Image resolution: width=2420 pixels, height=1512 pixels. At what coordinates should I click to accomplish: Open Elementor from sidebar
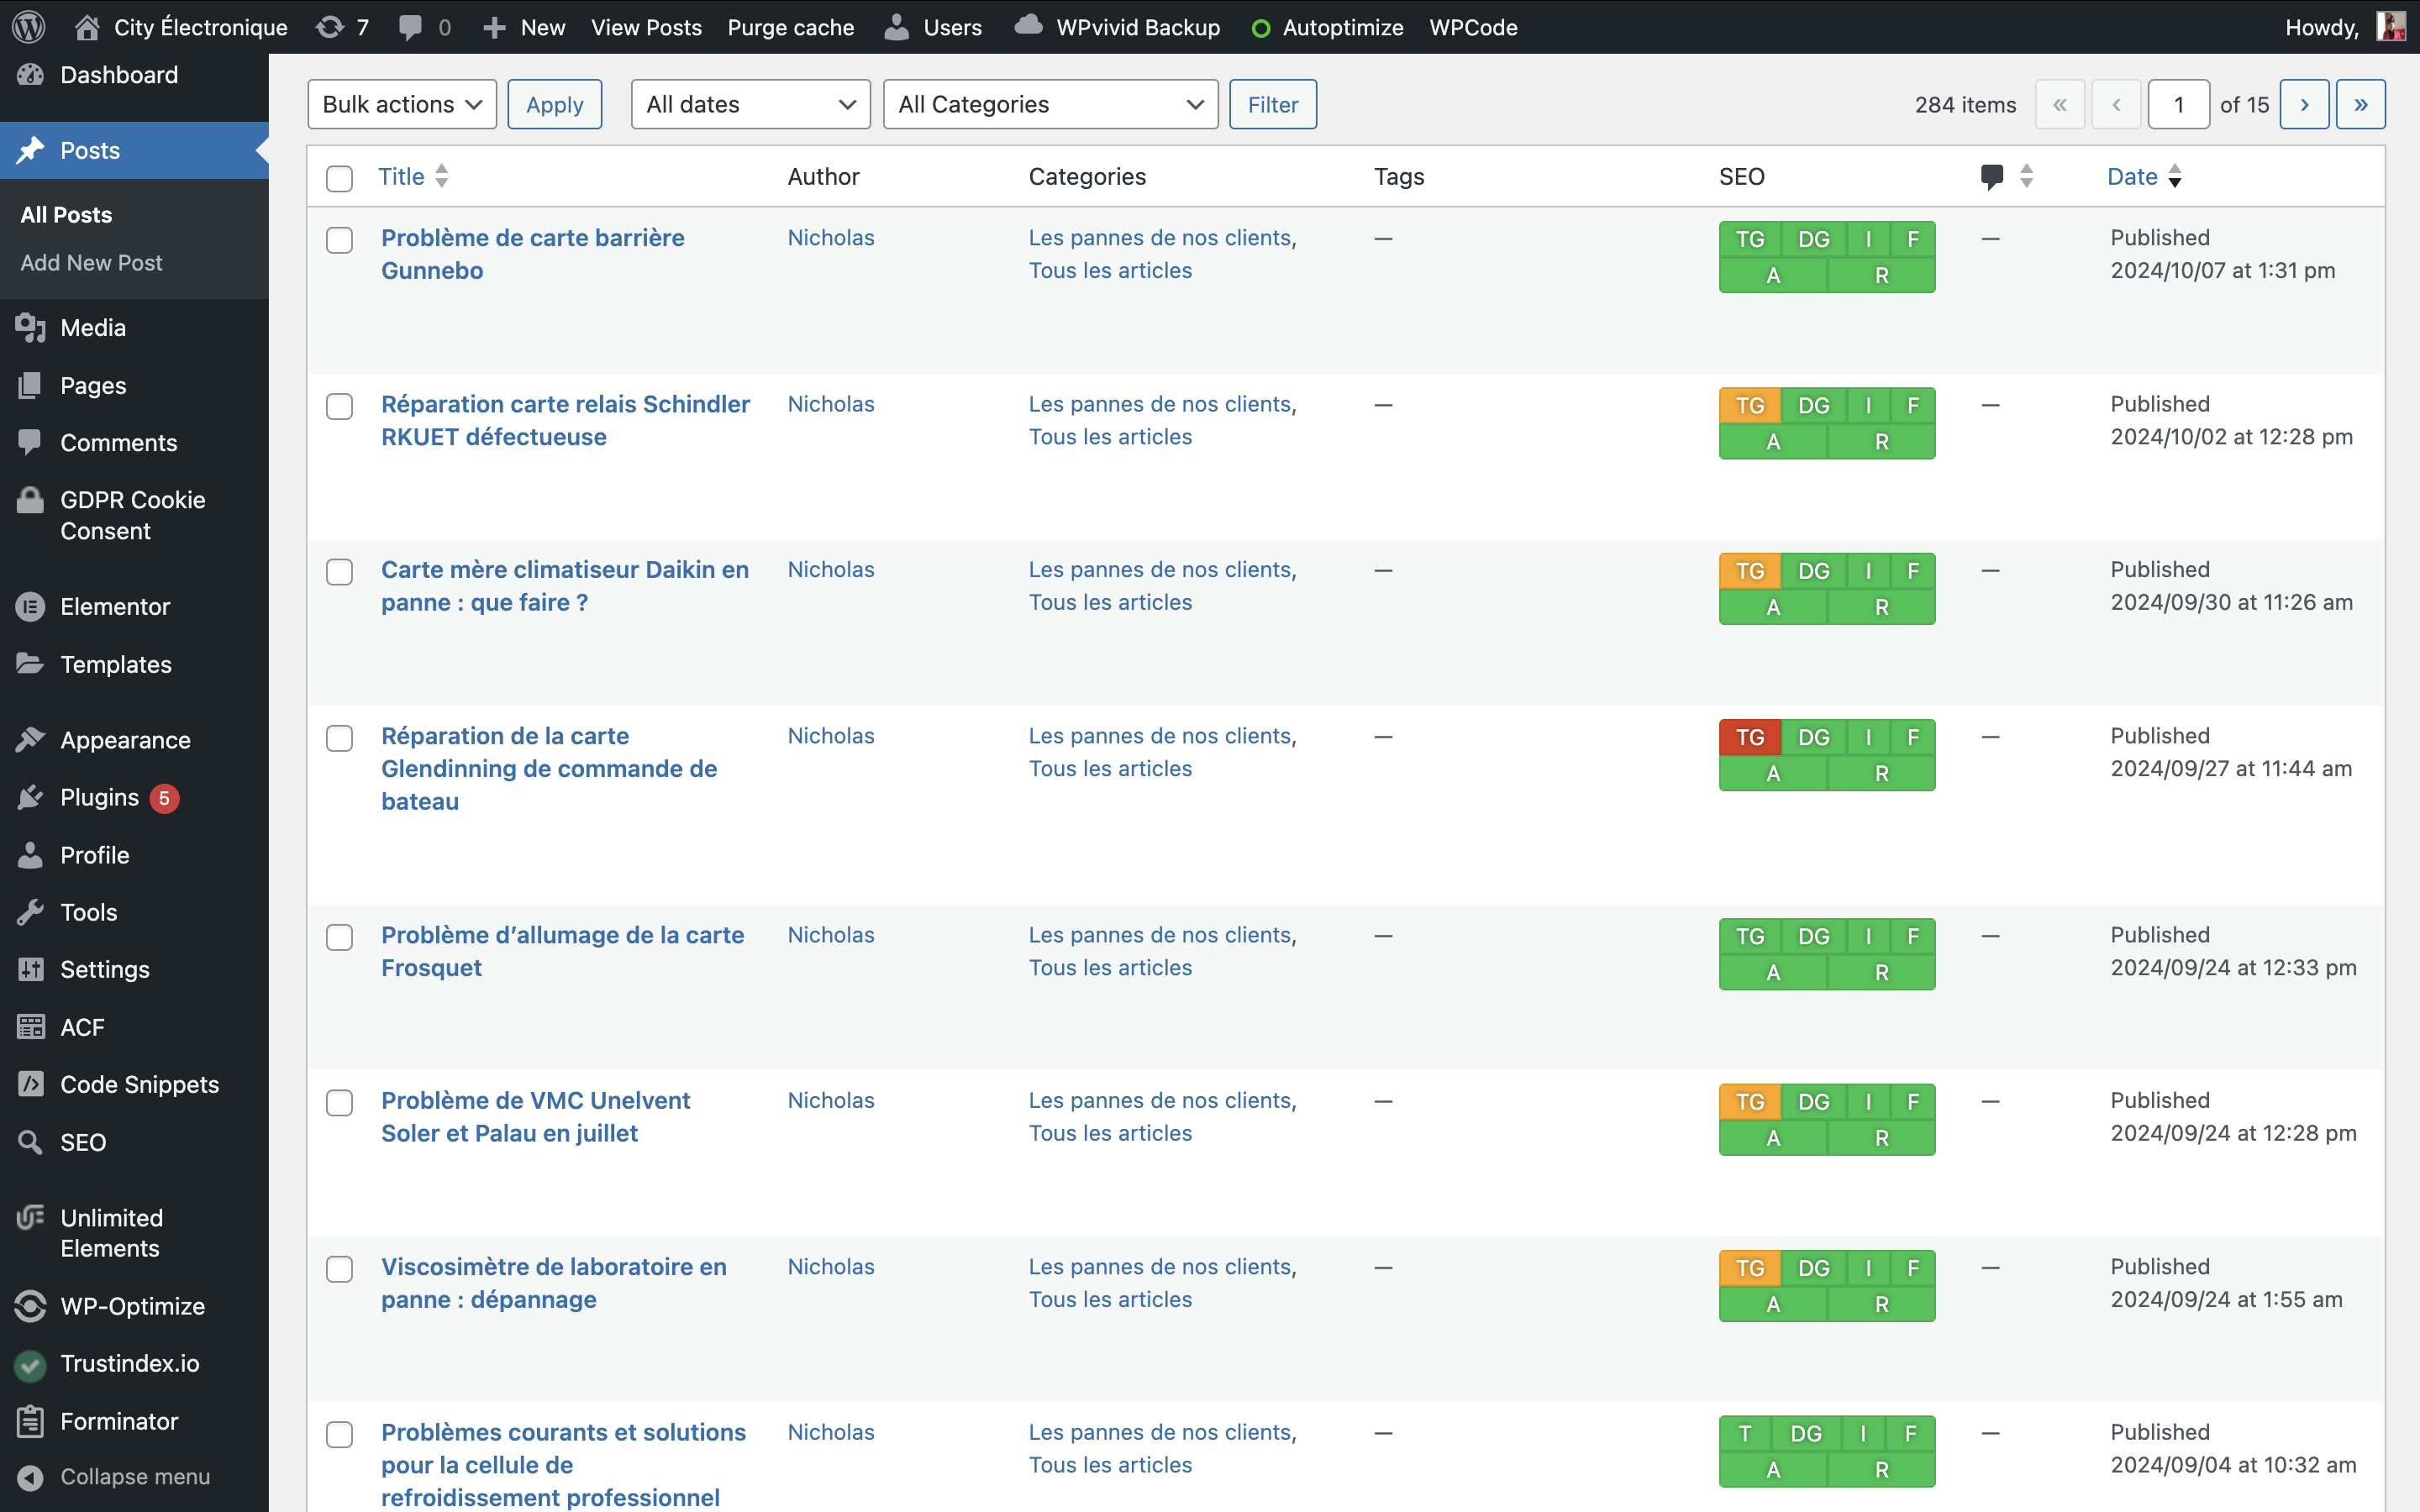click(114, 606)
